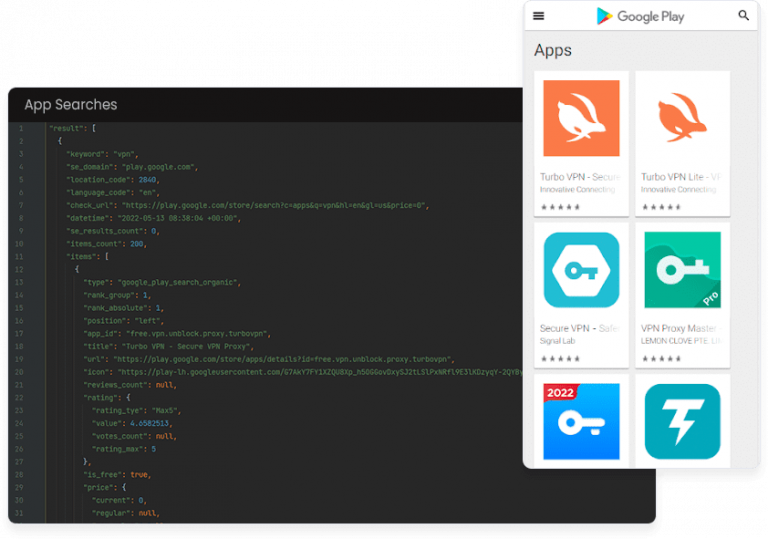The height and width of the screenshot is (539, 768).
Task: Click the Apps section heading
Action: (552, 50)
